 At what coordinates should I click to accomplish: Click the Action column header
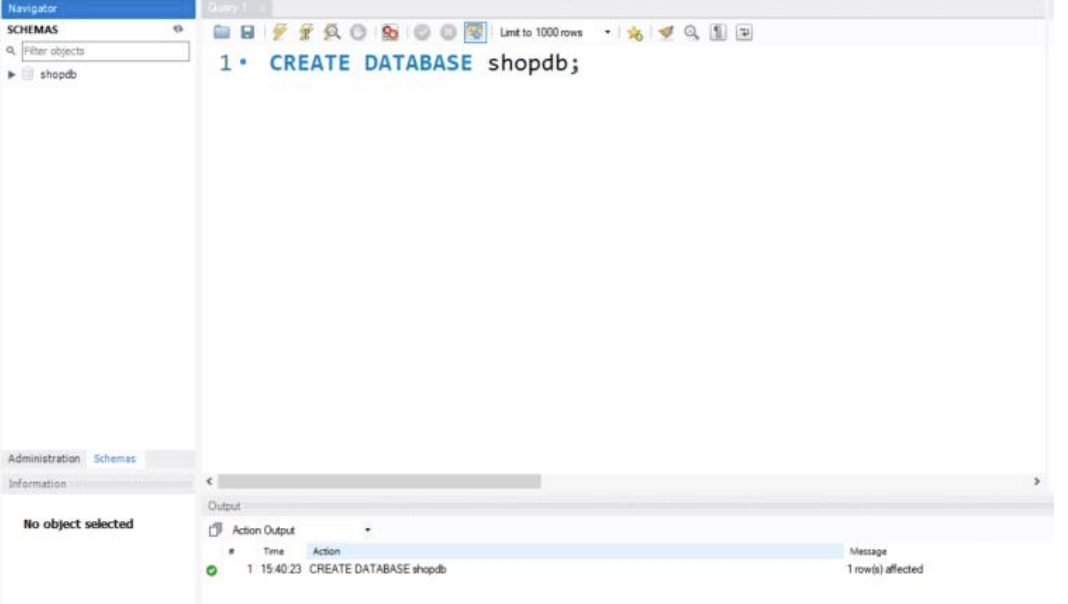(575, 551)
